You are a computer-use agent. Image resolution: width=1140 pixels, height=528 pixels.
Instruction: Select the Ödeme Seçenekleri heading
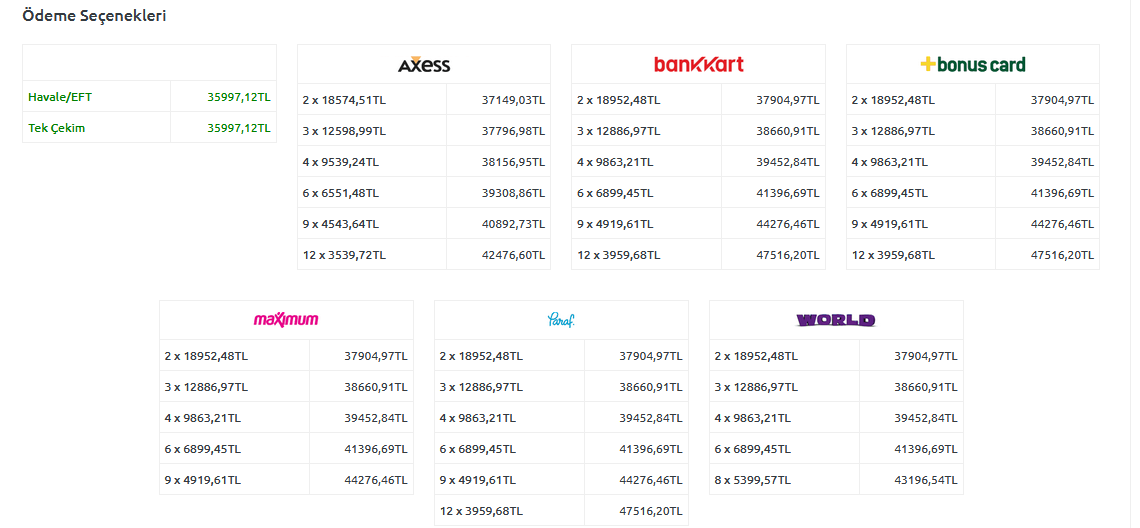[95, 16]
